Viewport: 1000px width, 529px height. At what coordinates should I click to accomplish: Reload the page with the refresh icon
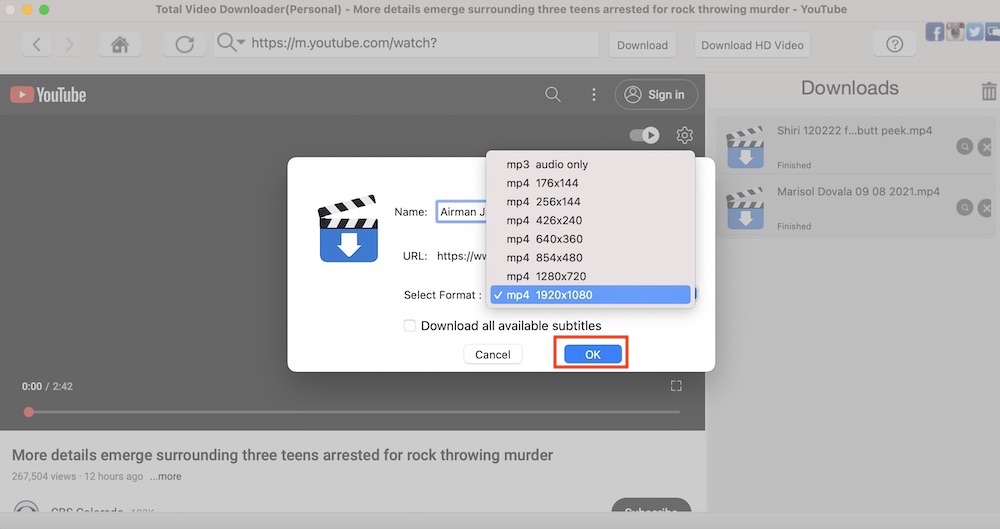(184, 45)
